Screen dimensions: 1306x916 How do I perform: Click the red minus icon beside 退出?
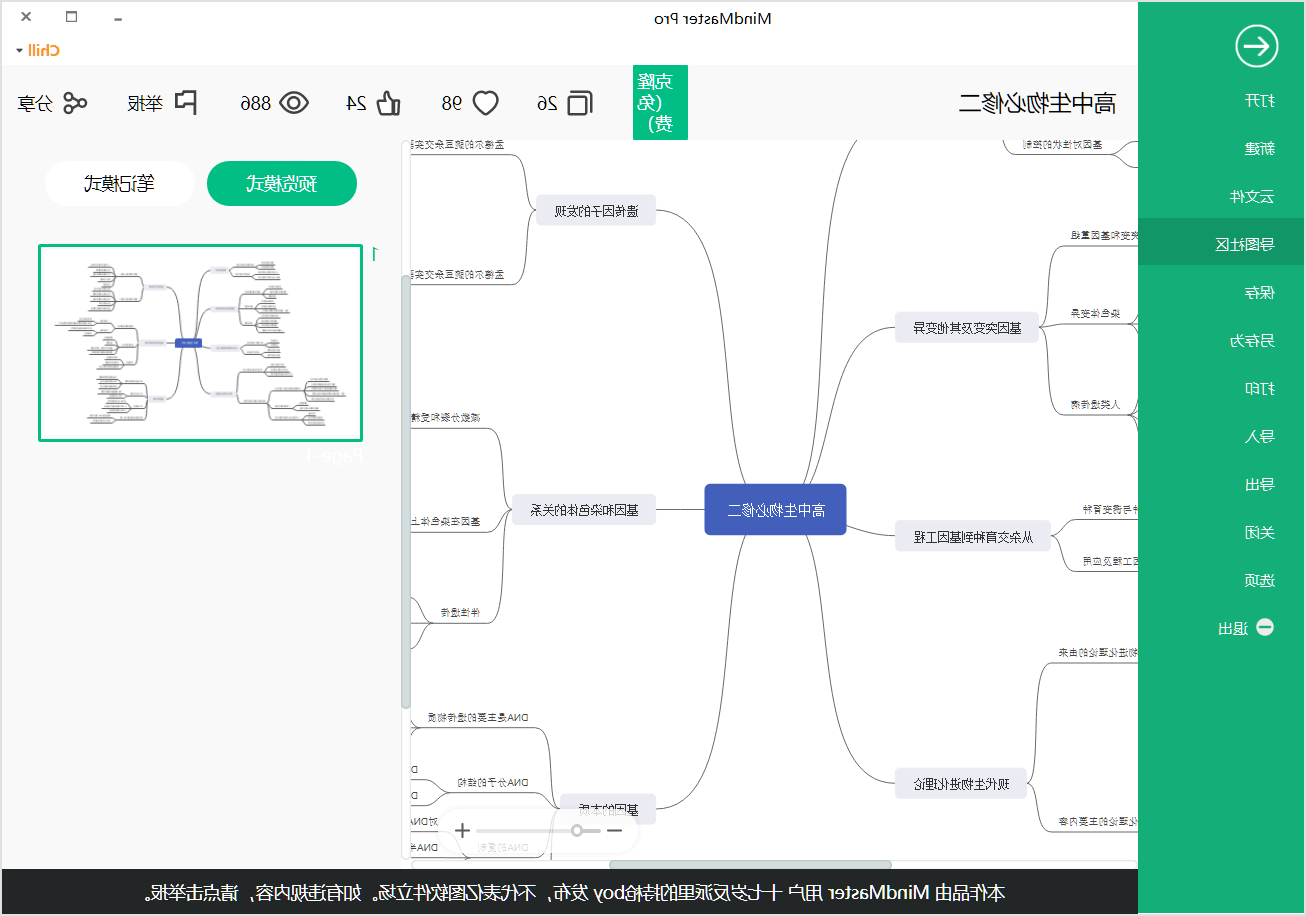[1265, 628]
